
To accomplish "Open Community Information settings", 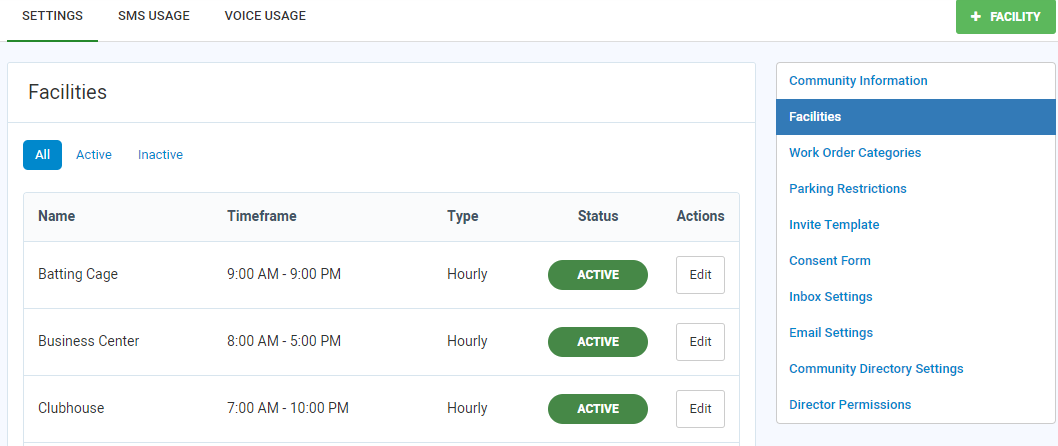I will (858, 81).
